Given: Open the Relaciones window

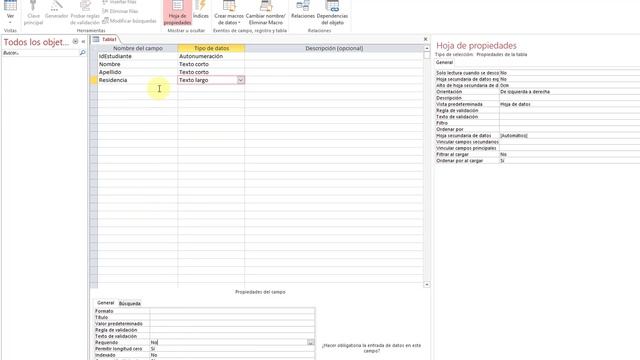Looking at the screenshot, I should tap(303, 11).
